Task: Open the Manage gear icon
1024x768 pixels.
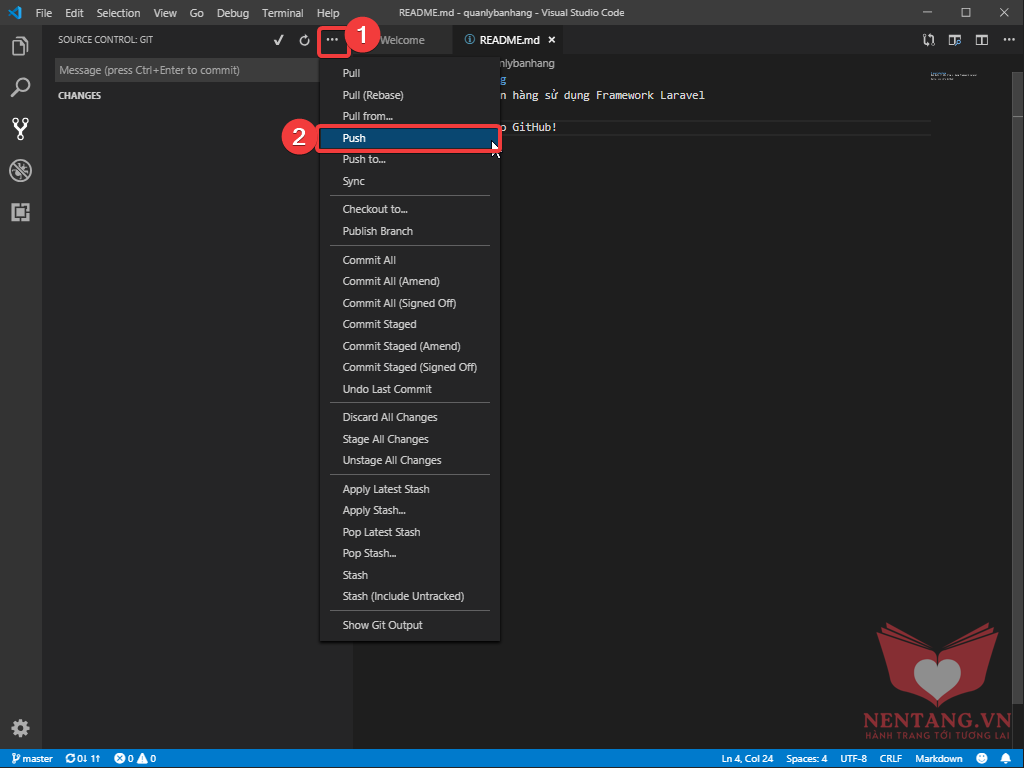Action: click(20, 728)
